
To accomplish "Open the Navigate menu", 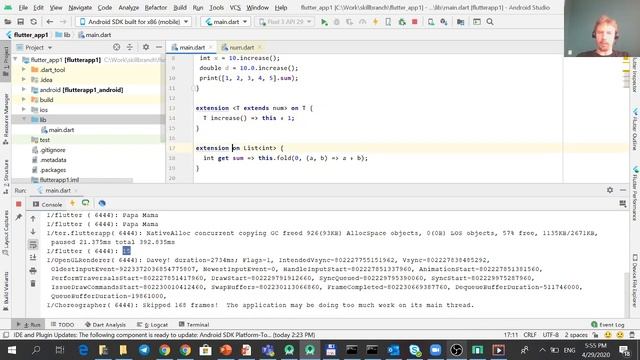I will (x=80, y=7).
